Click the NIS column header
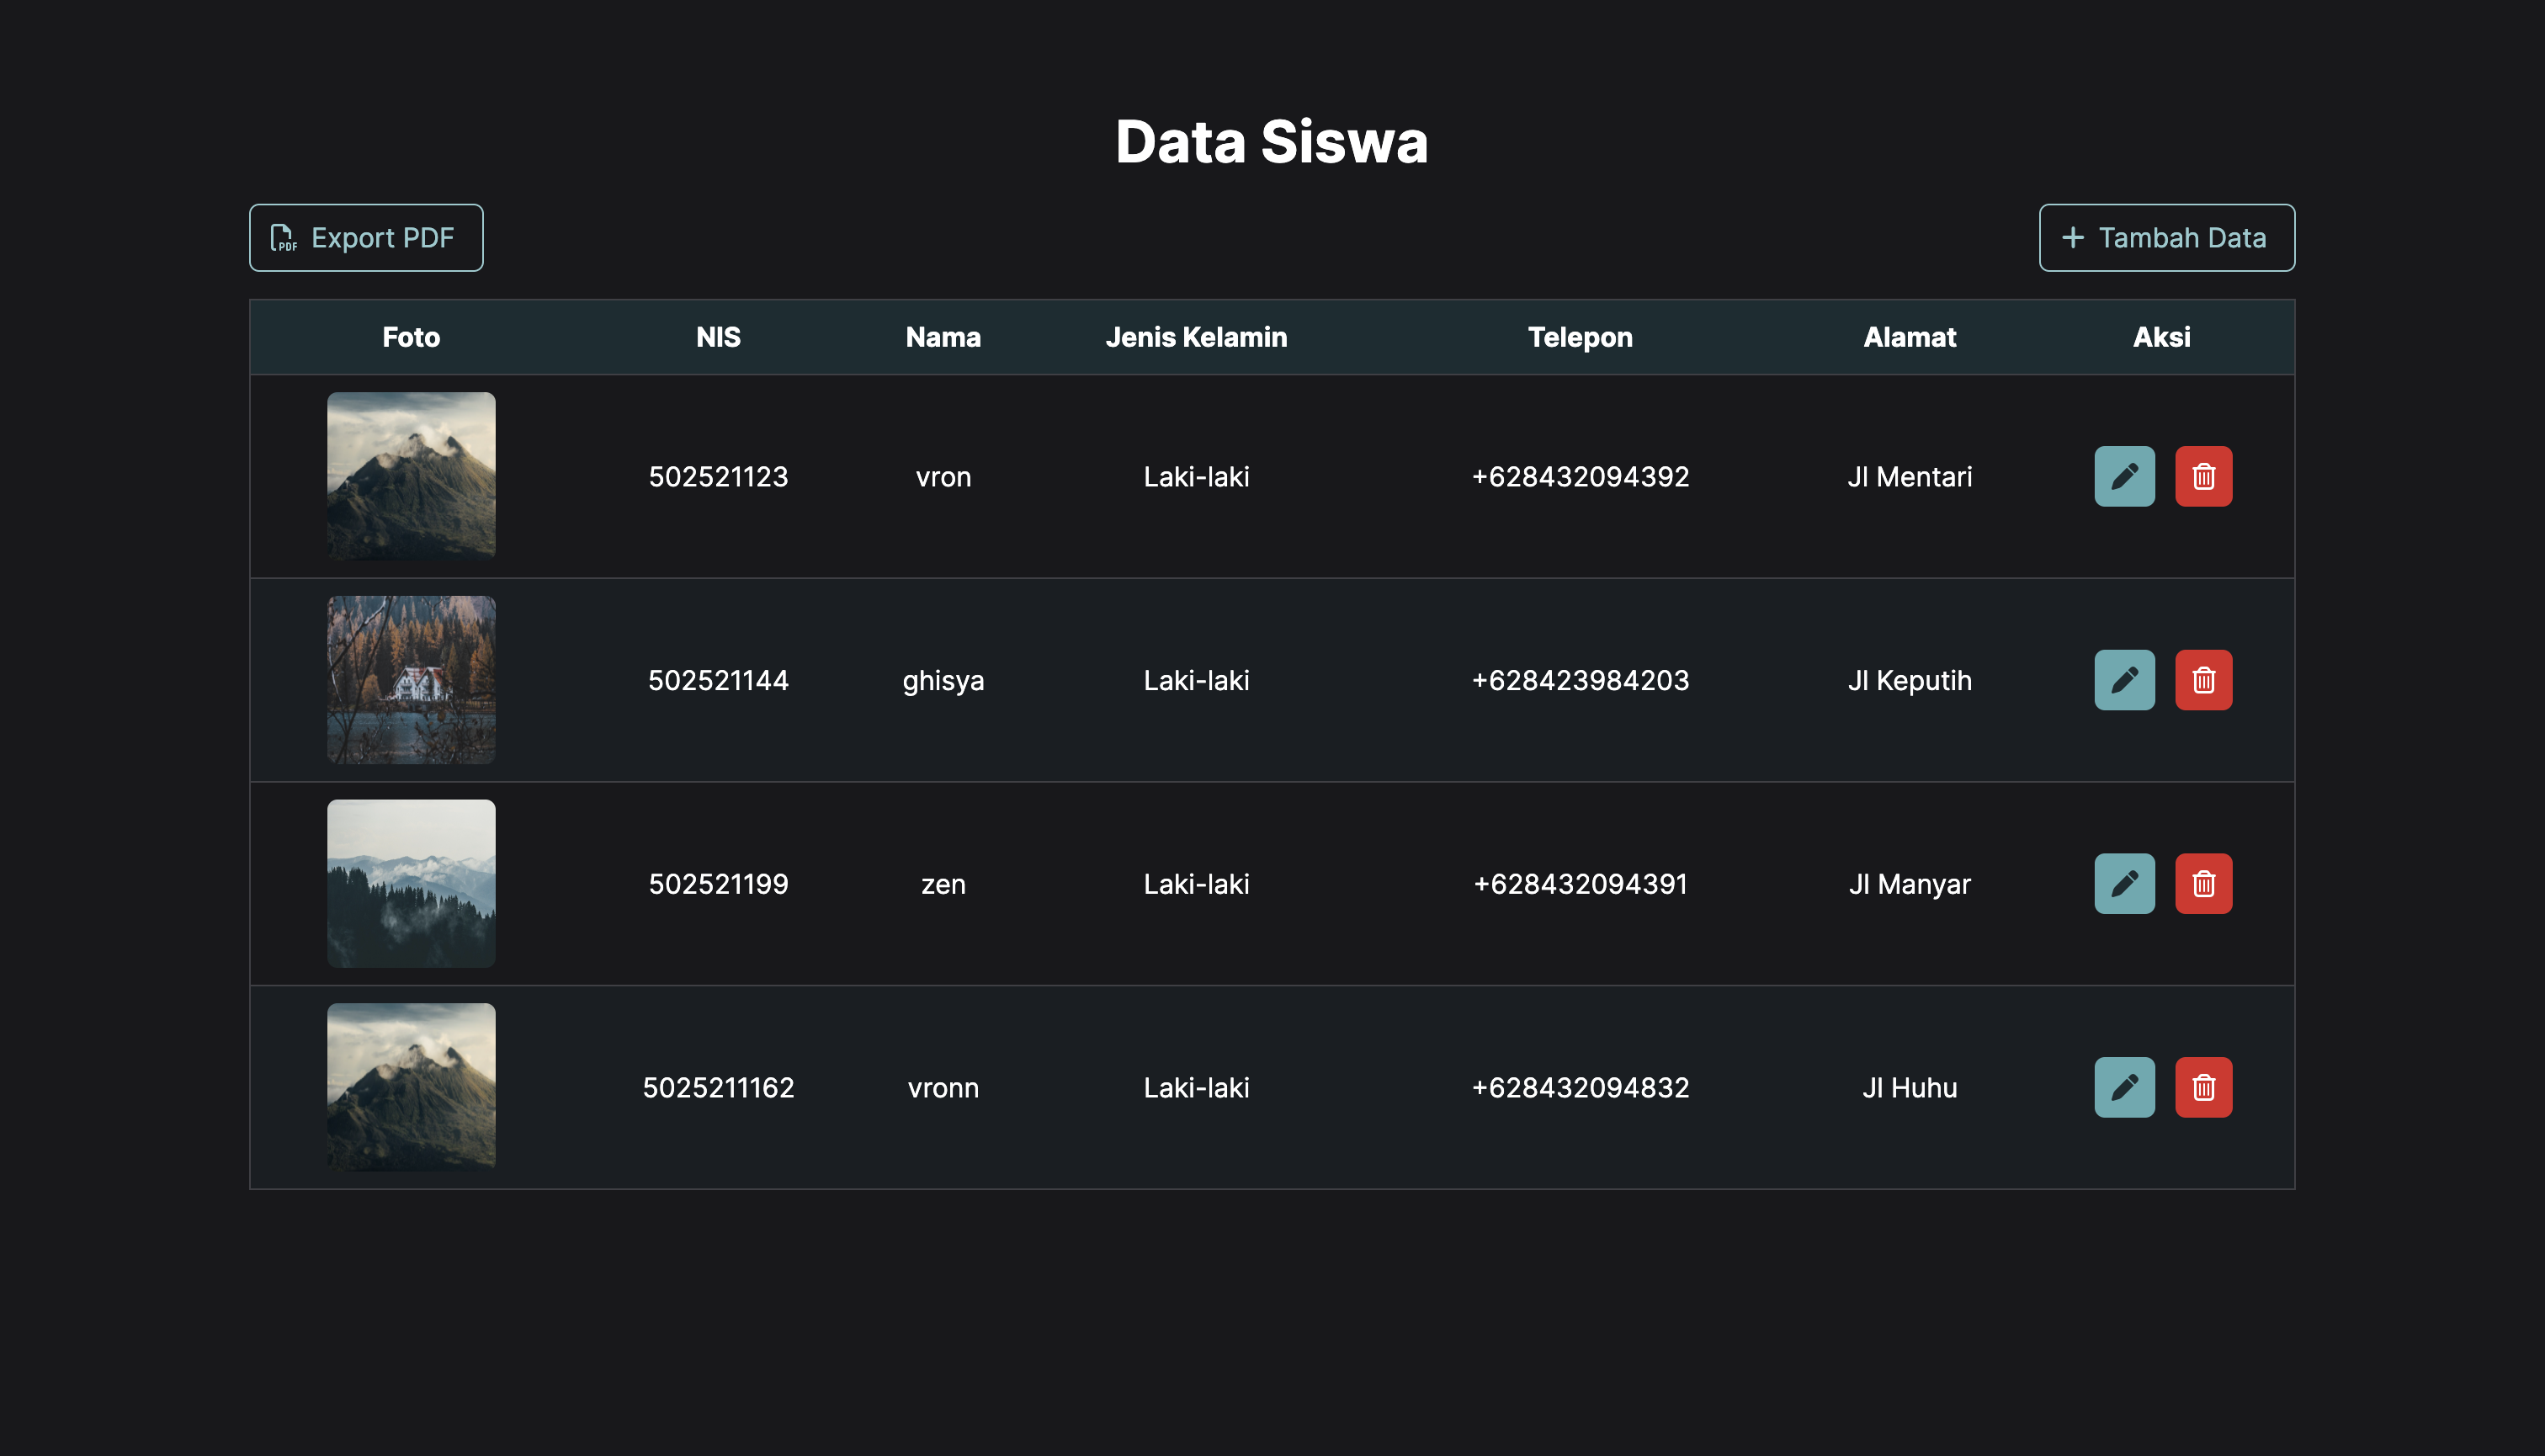The image size is (2545, 1456). (x=718, y=337)
